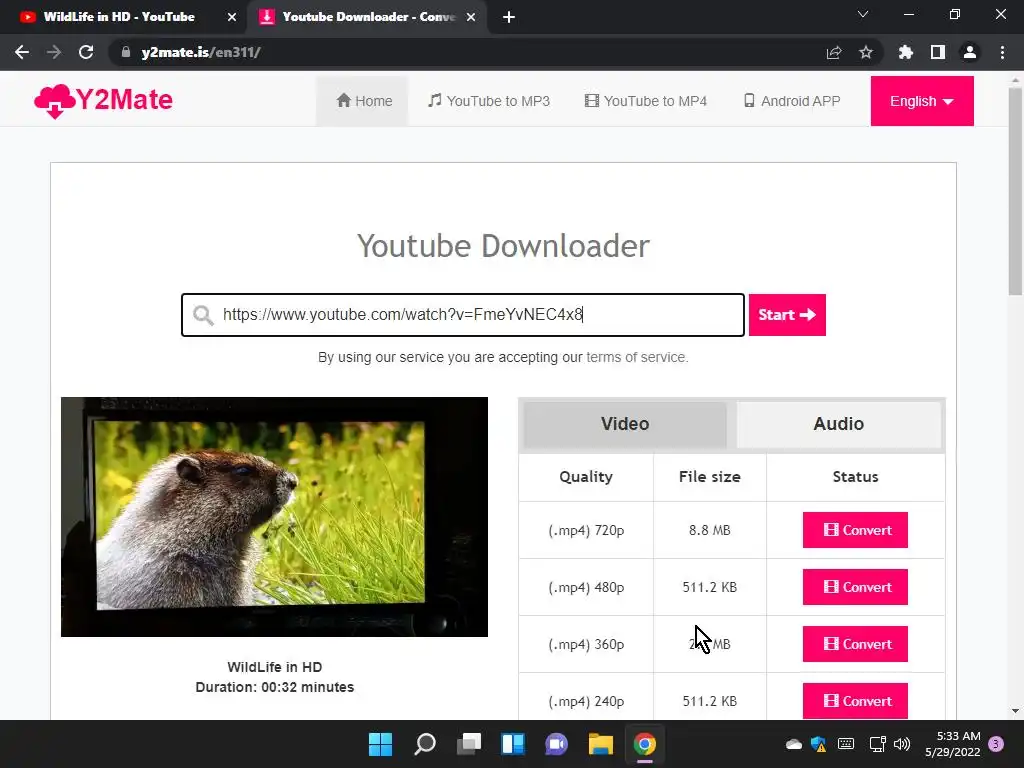Click the browser forward arrow
Image resolution: width=1024 pixels, height=768 pixels.
54,52
